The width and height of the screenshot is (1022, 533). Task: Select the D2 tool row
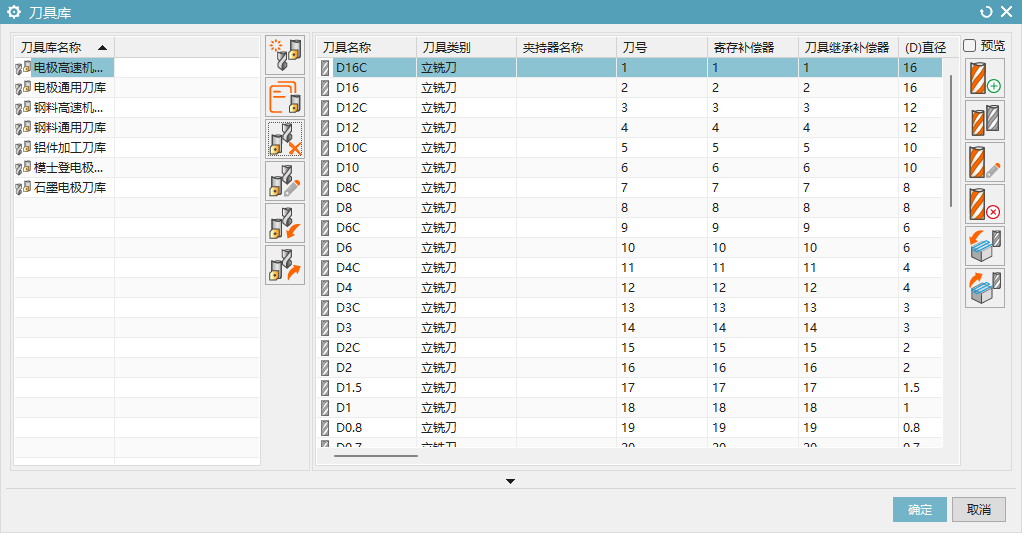pos(630,368)
